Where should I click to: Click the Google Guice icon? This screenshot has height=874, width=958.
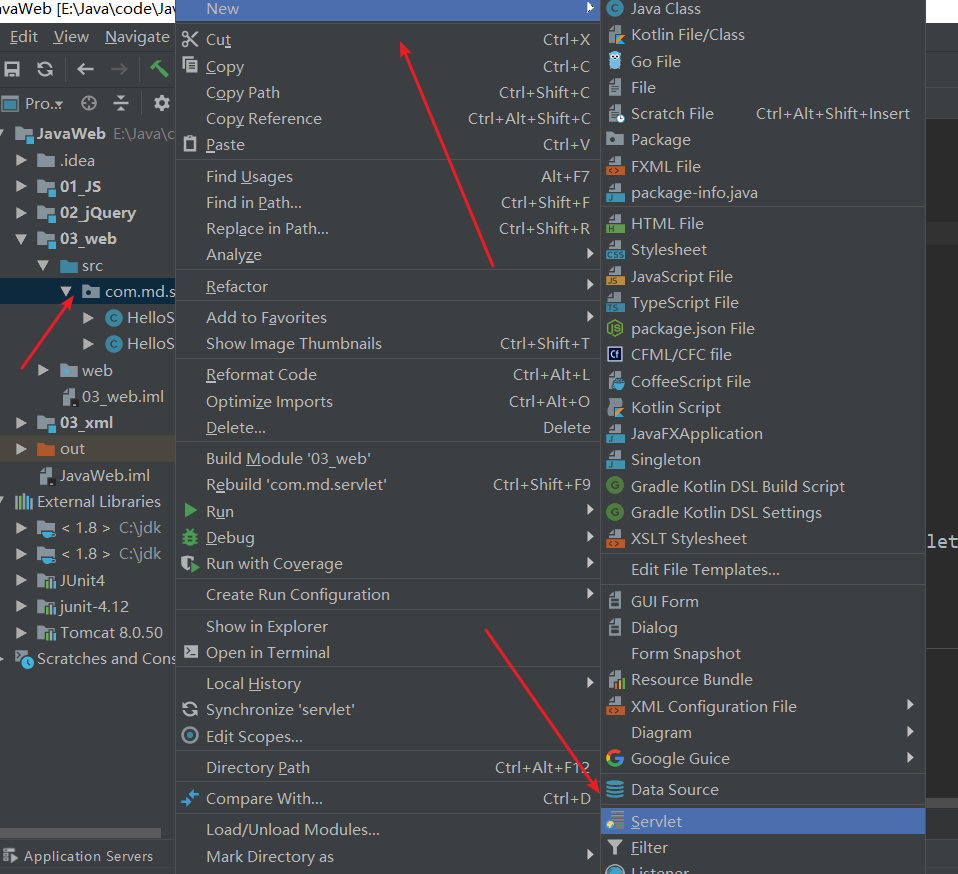[615, 758]
